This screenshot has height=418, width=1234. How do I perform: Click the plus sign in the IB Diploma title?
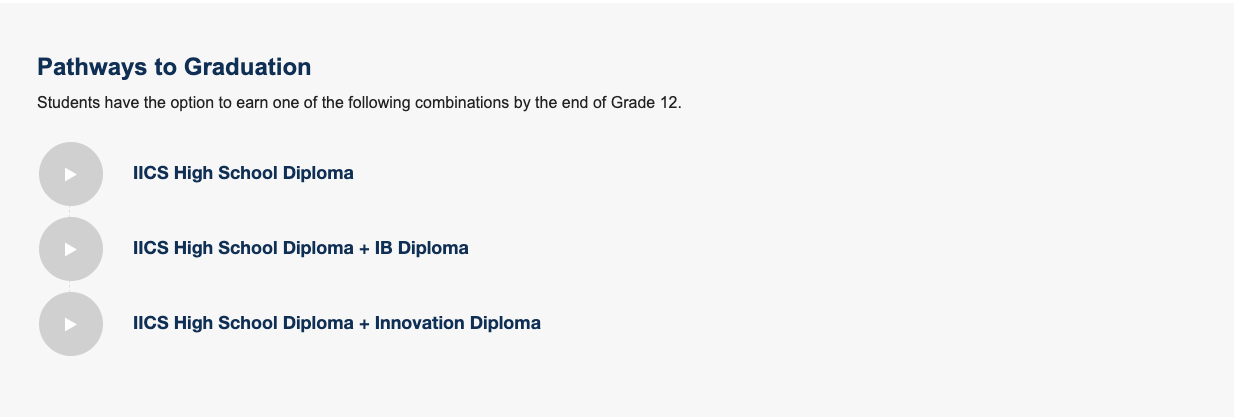(364, 248)
